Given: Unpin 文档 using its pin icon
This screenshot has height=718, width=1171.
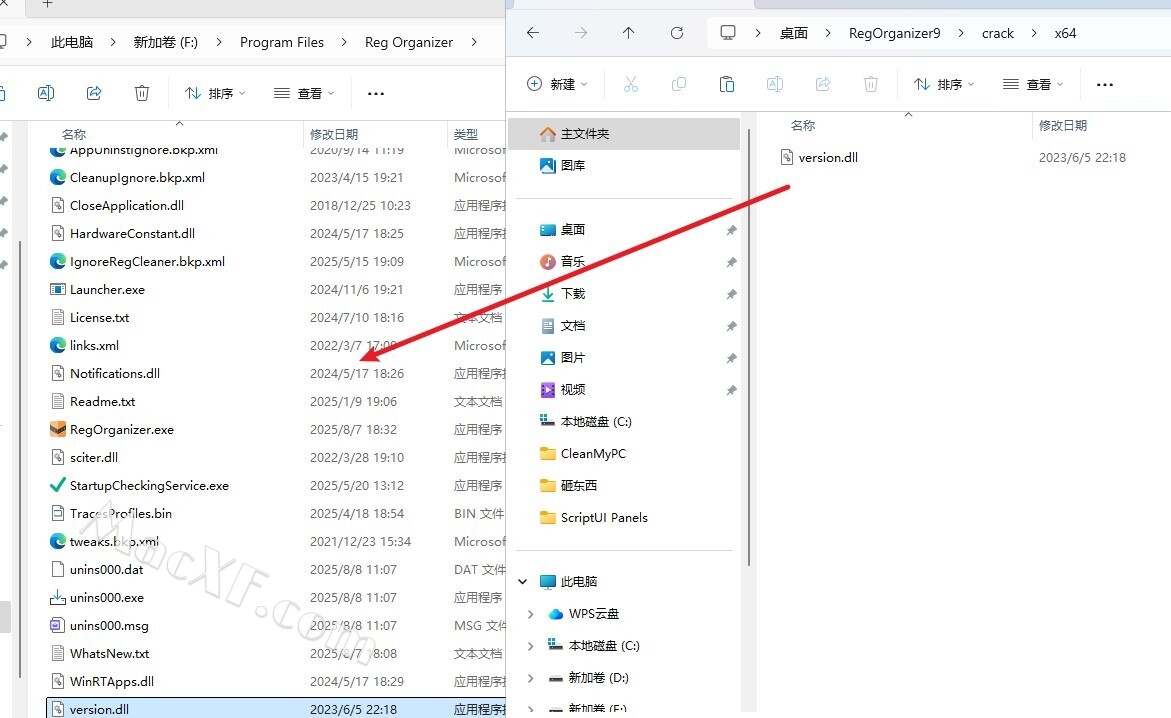Looking at the screenshot, I should pos(731,326).
